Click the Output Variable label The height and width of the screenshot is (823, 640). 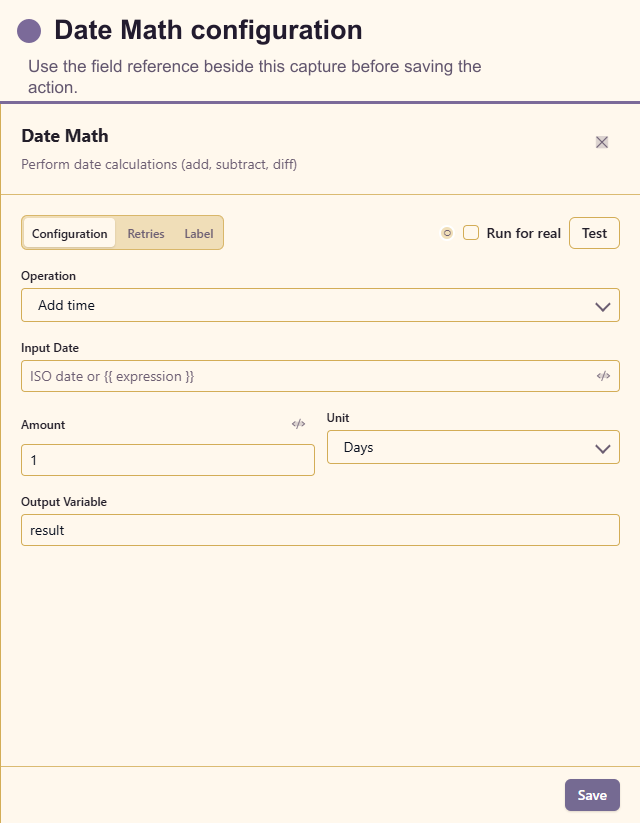pos(64,502)
